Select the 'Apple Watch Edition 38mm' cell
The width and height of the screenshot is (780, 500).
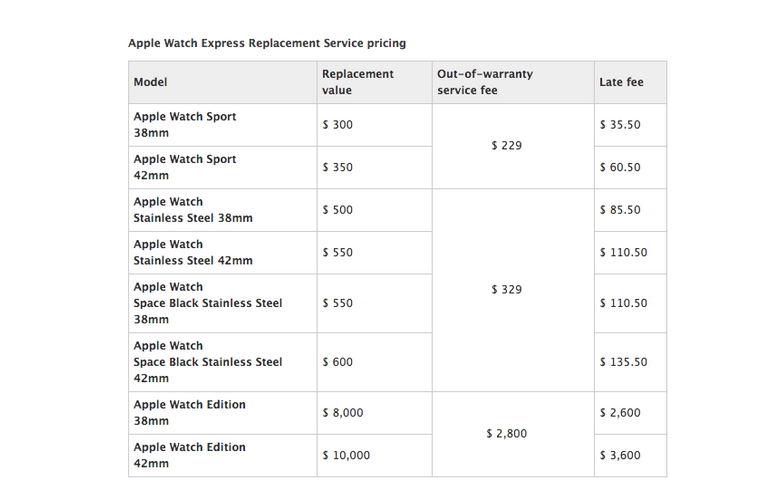pos(223,413)
